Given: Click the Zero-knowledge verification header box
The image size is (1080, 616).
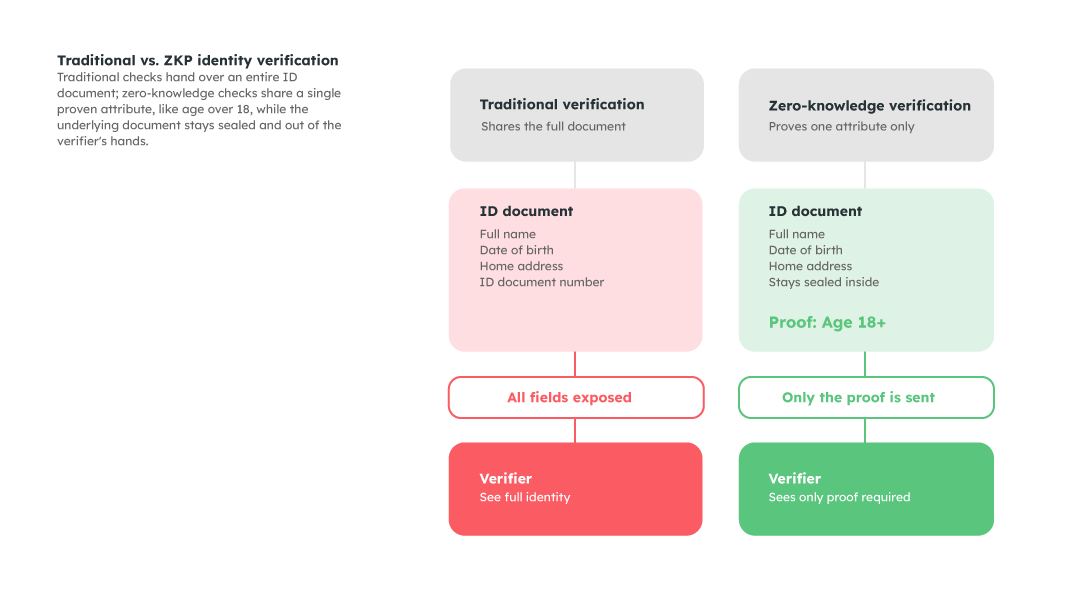Looking at the screenshot, I should (866, 115).
